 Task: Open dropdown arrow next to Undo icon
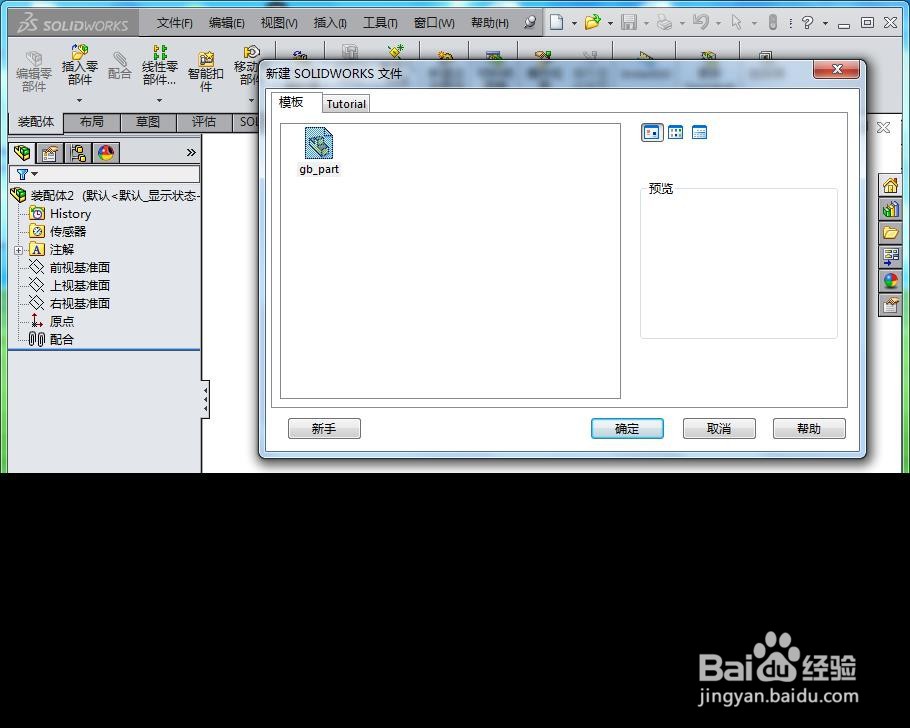(x=718, y=24)
